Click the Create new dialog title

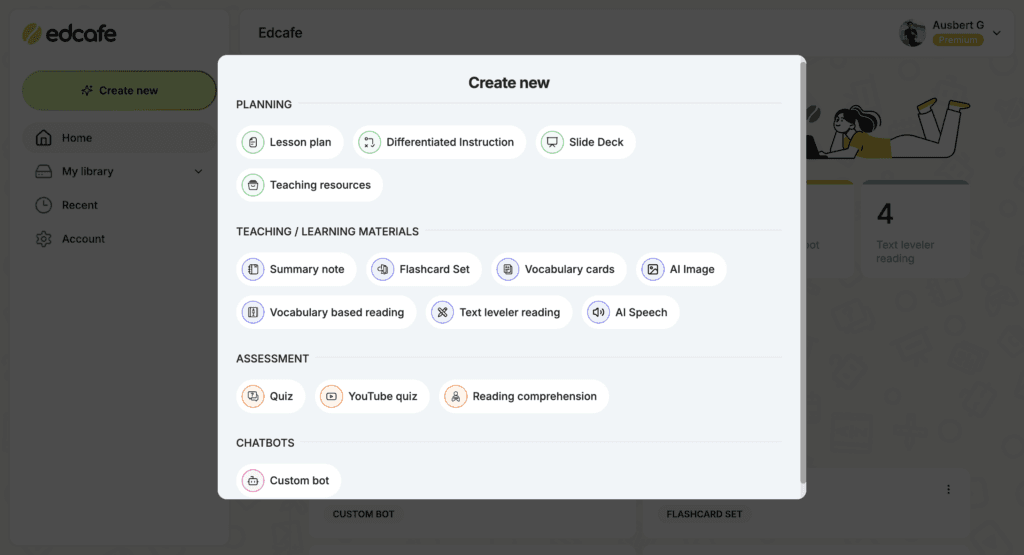pos(509,83)
